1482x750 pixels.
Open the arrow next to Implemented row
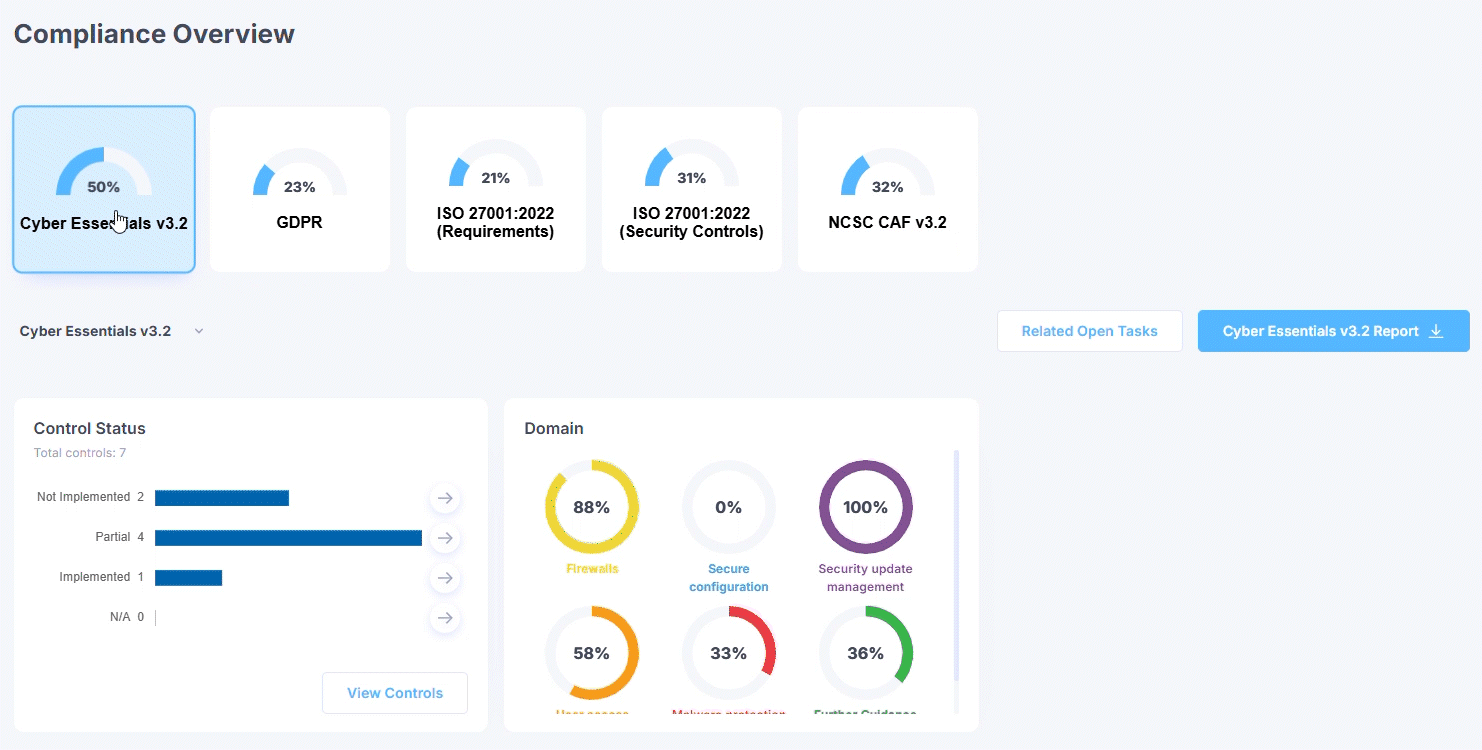(x=446, y=578)
